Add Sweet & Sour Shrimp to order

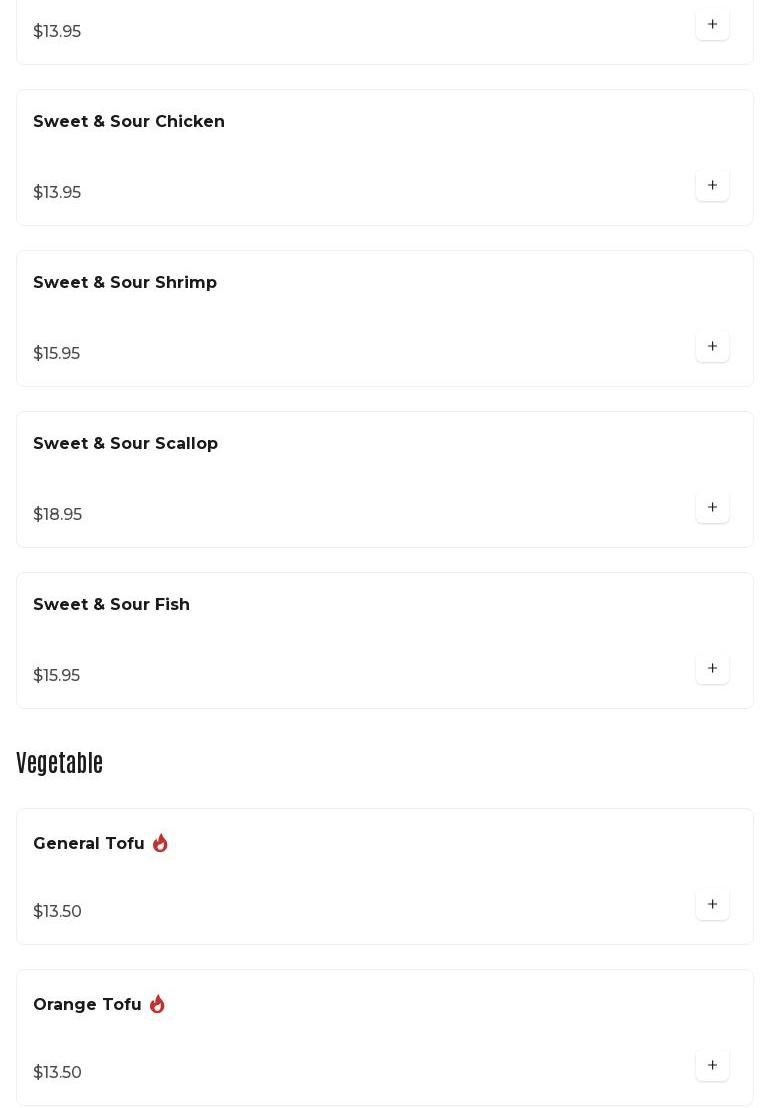click(712, 346)
